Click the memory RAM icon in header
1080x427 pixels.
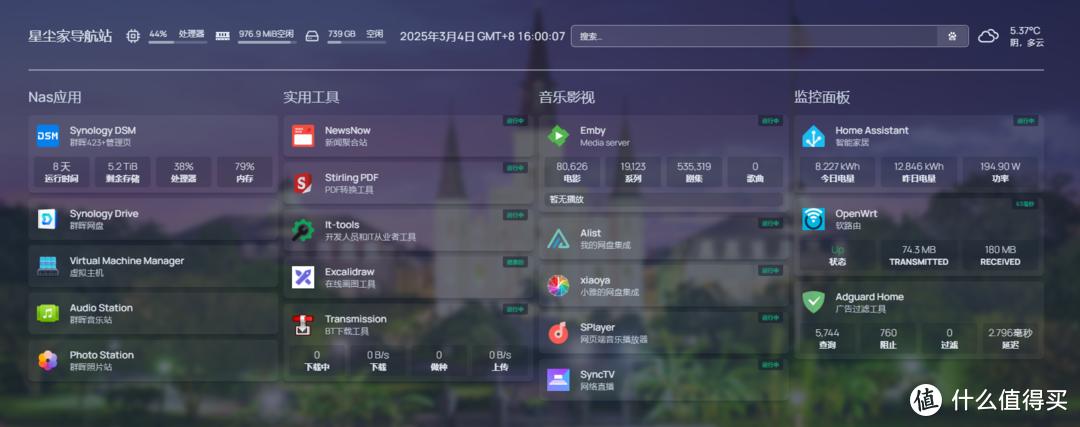(x=222, y=36)
